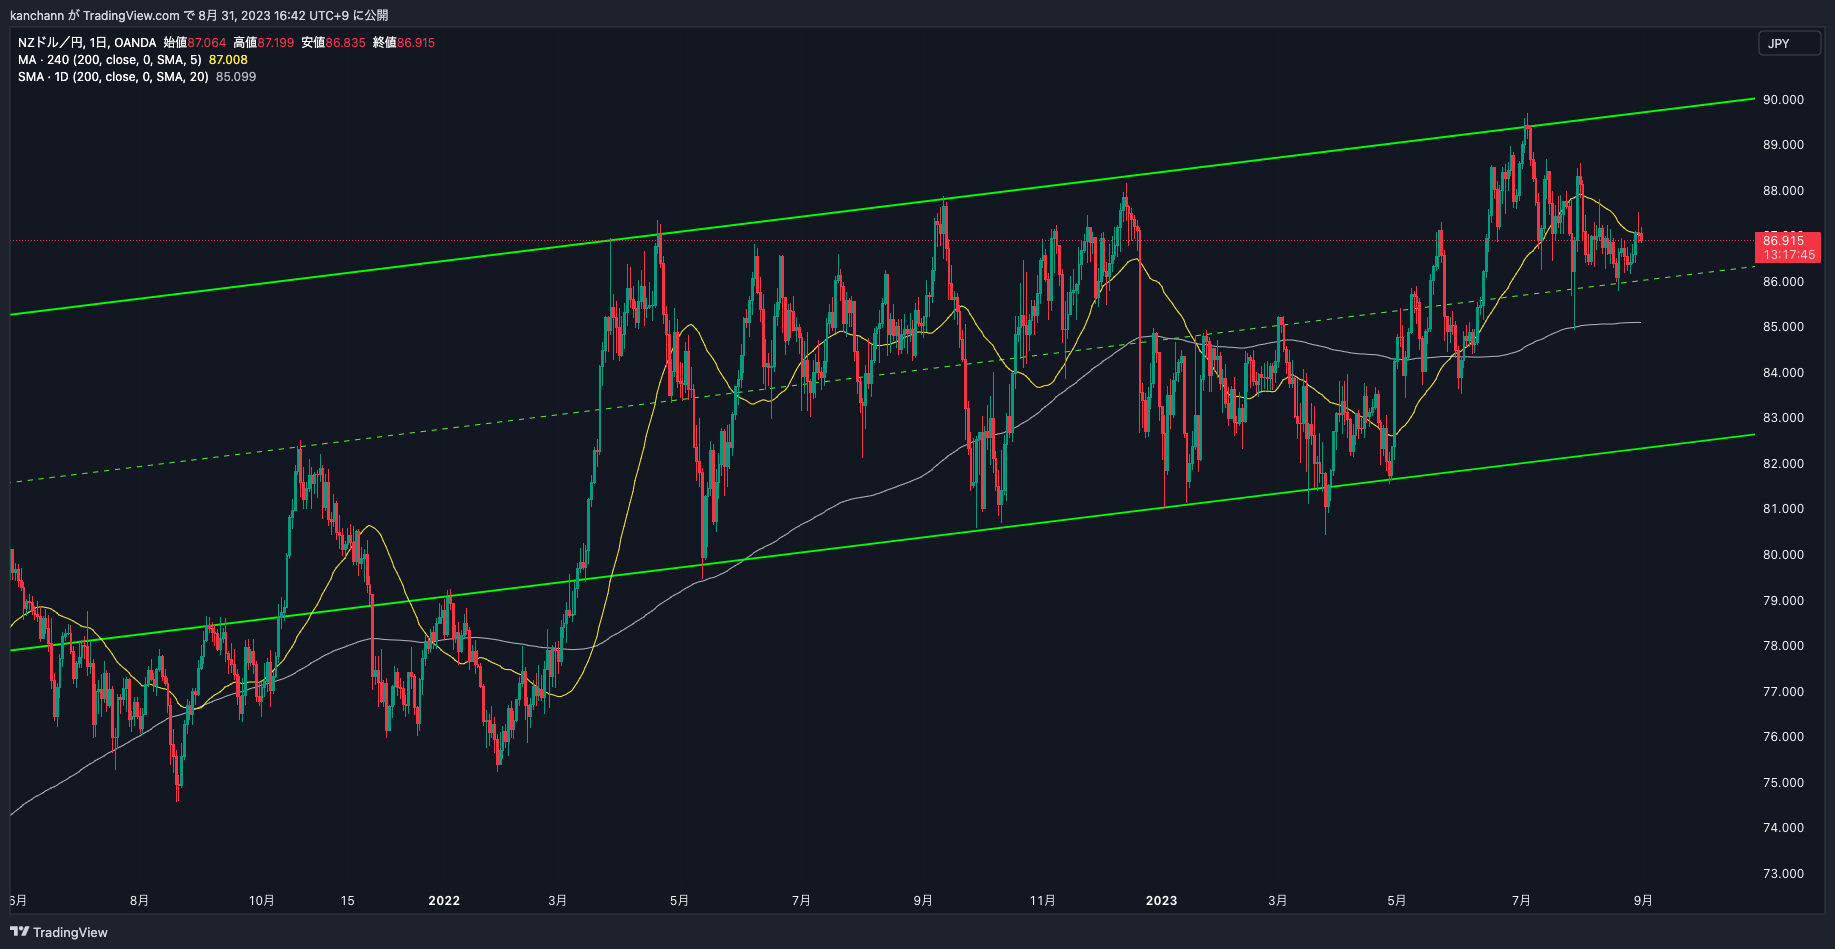1835x949 pixels.
Task: Click the 82.000 price axis label
Action: click(x=1783, y=464)
